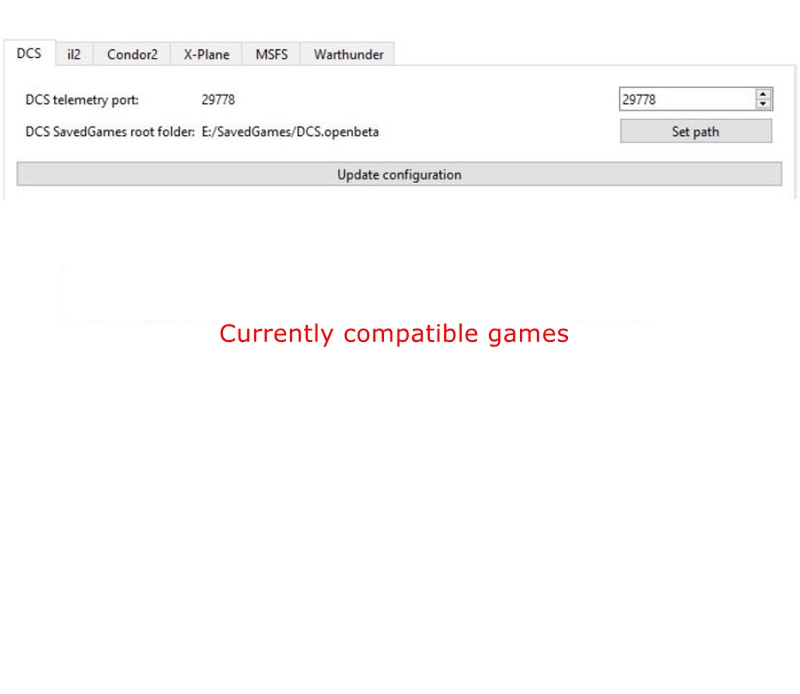
Task: Select the DCS tab
Action: pos(29,54)
